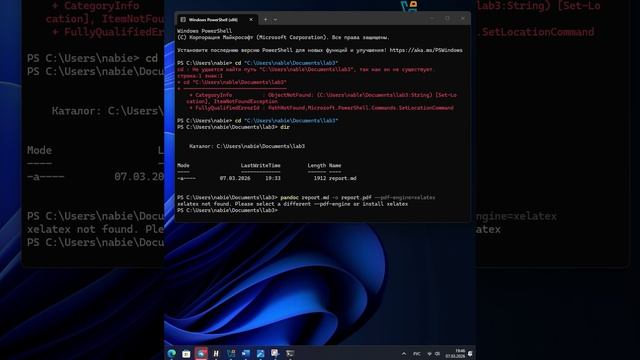Click the last empty PowerShell prompt line
640x360 pixels.
(228, 211)
